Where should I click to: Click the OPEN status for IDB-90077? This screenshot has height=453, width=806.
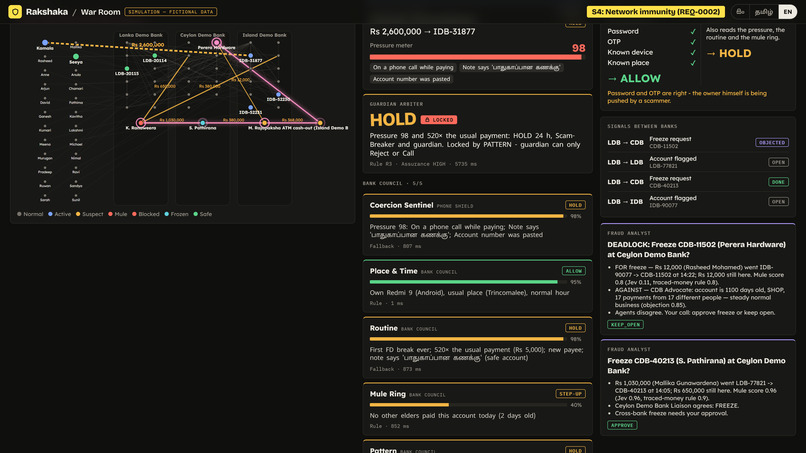point(778,202)
